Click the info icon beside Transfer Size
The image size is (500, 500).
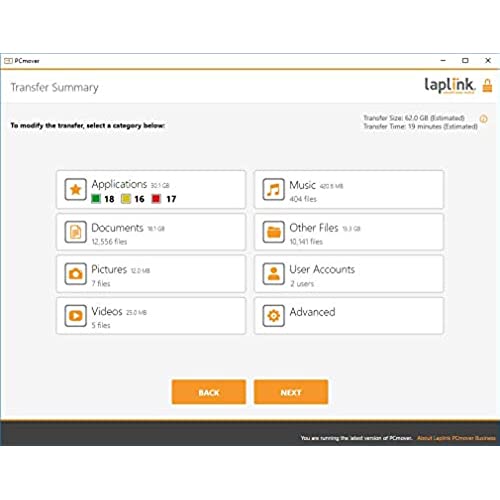tap(483, 119)
